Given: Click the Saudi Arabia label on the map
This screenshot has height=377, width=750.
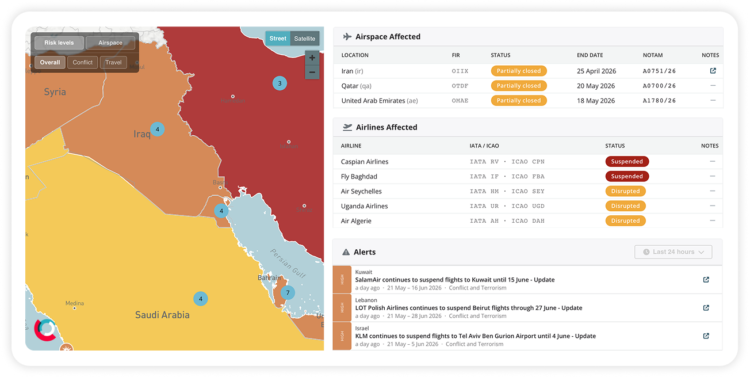Looking at the screenshot, I should click(x=162, y=315).
